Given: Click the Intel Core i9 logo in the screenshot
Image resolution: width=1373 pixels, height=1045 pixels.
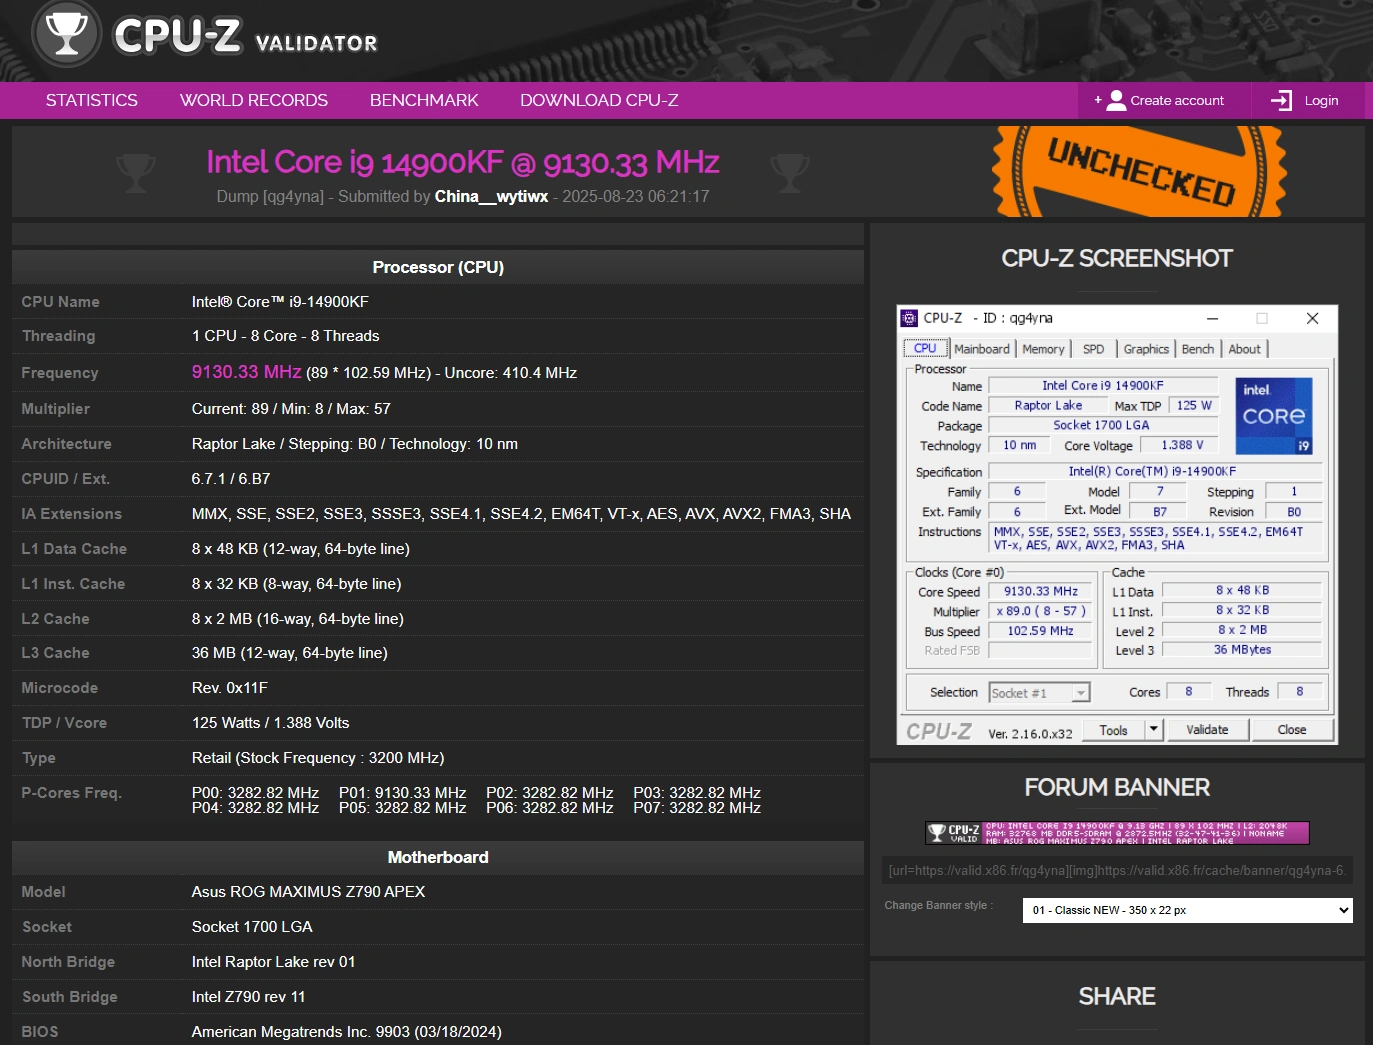Looking at the screenshot, I should pos(1274,415).
